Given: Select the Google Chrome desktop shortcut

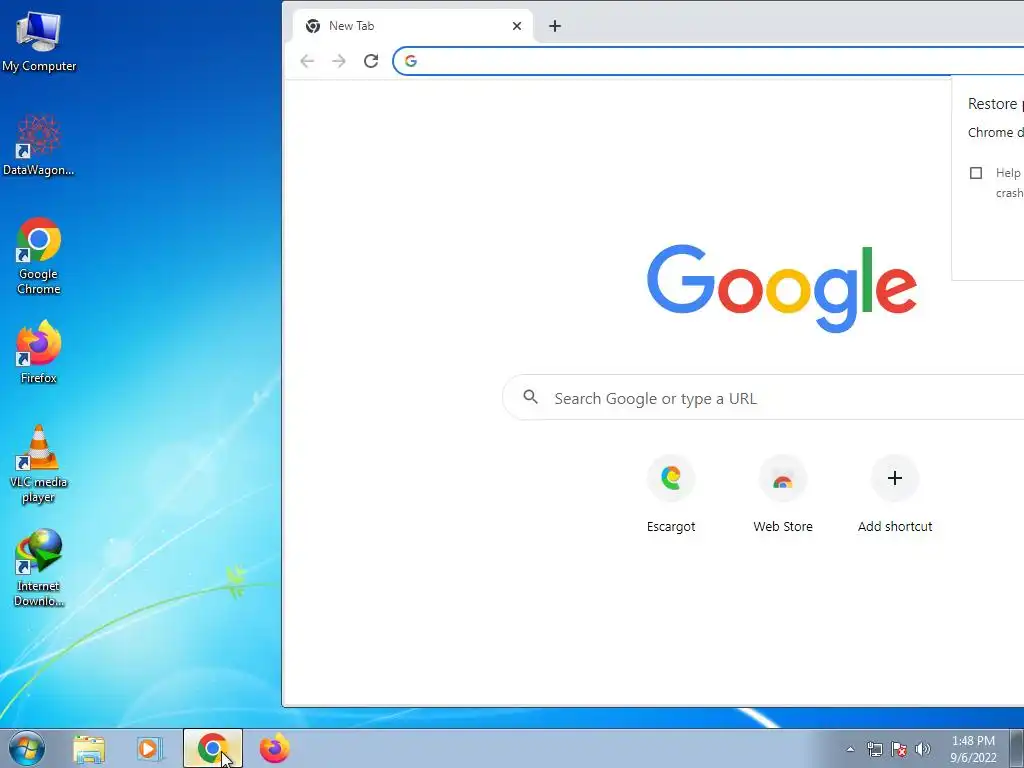Looking at the screenshot, I should tap(39, 255).
